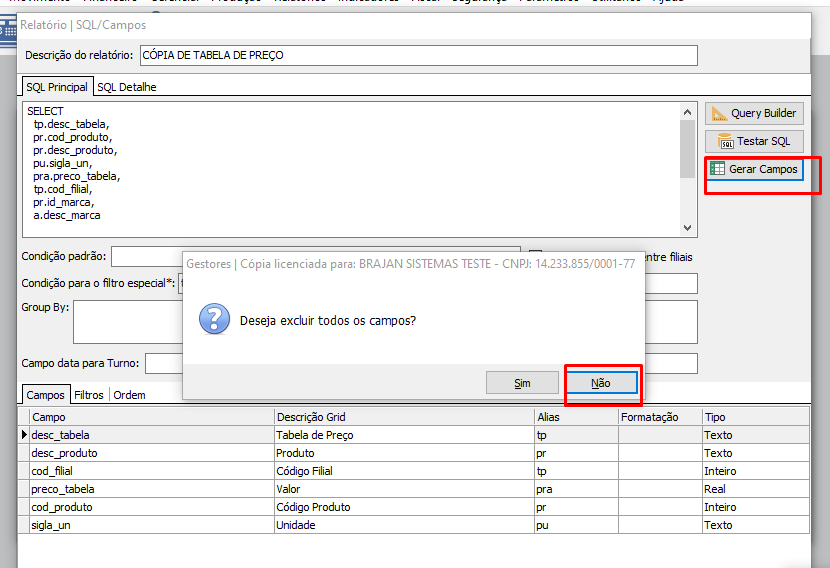The height and width of the screenshot is (568, 830).
Task: Click the Descrição do relatório text field
Action: [x=418, y=55]
